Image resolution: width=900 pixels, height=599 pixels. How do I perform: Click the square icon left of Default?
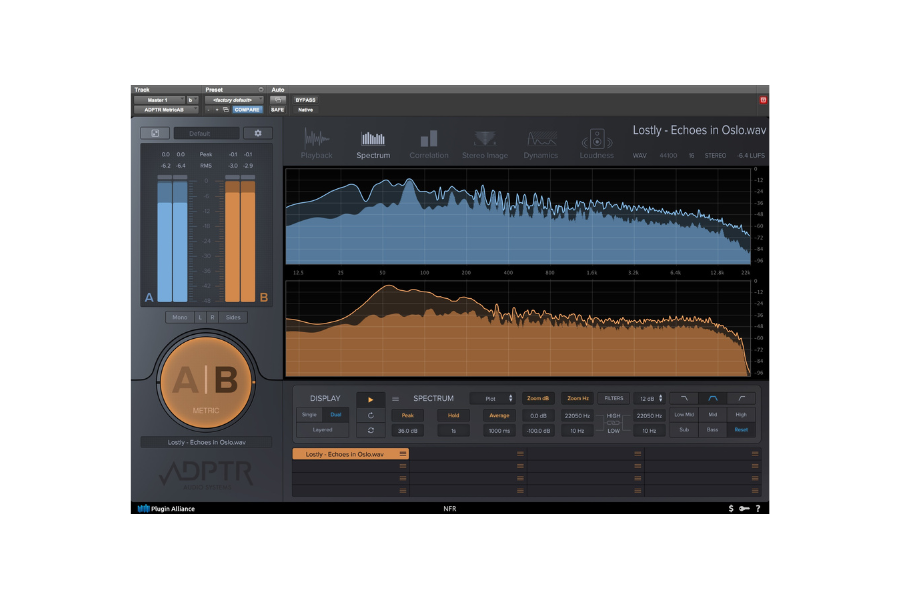coord(155,133)
